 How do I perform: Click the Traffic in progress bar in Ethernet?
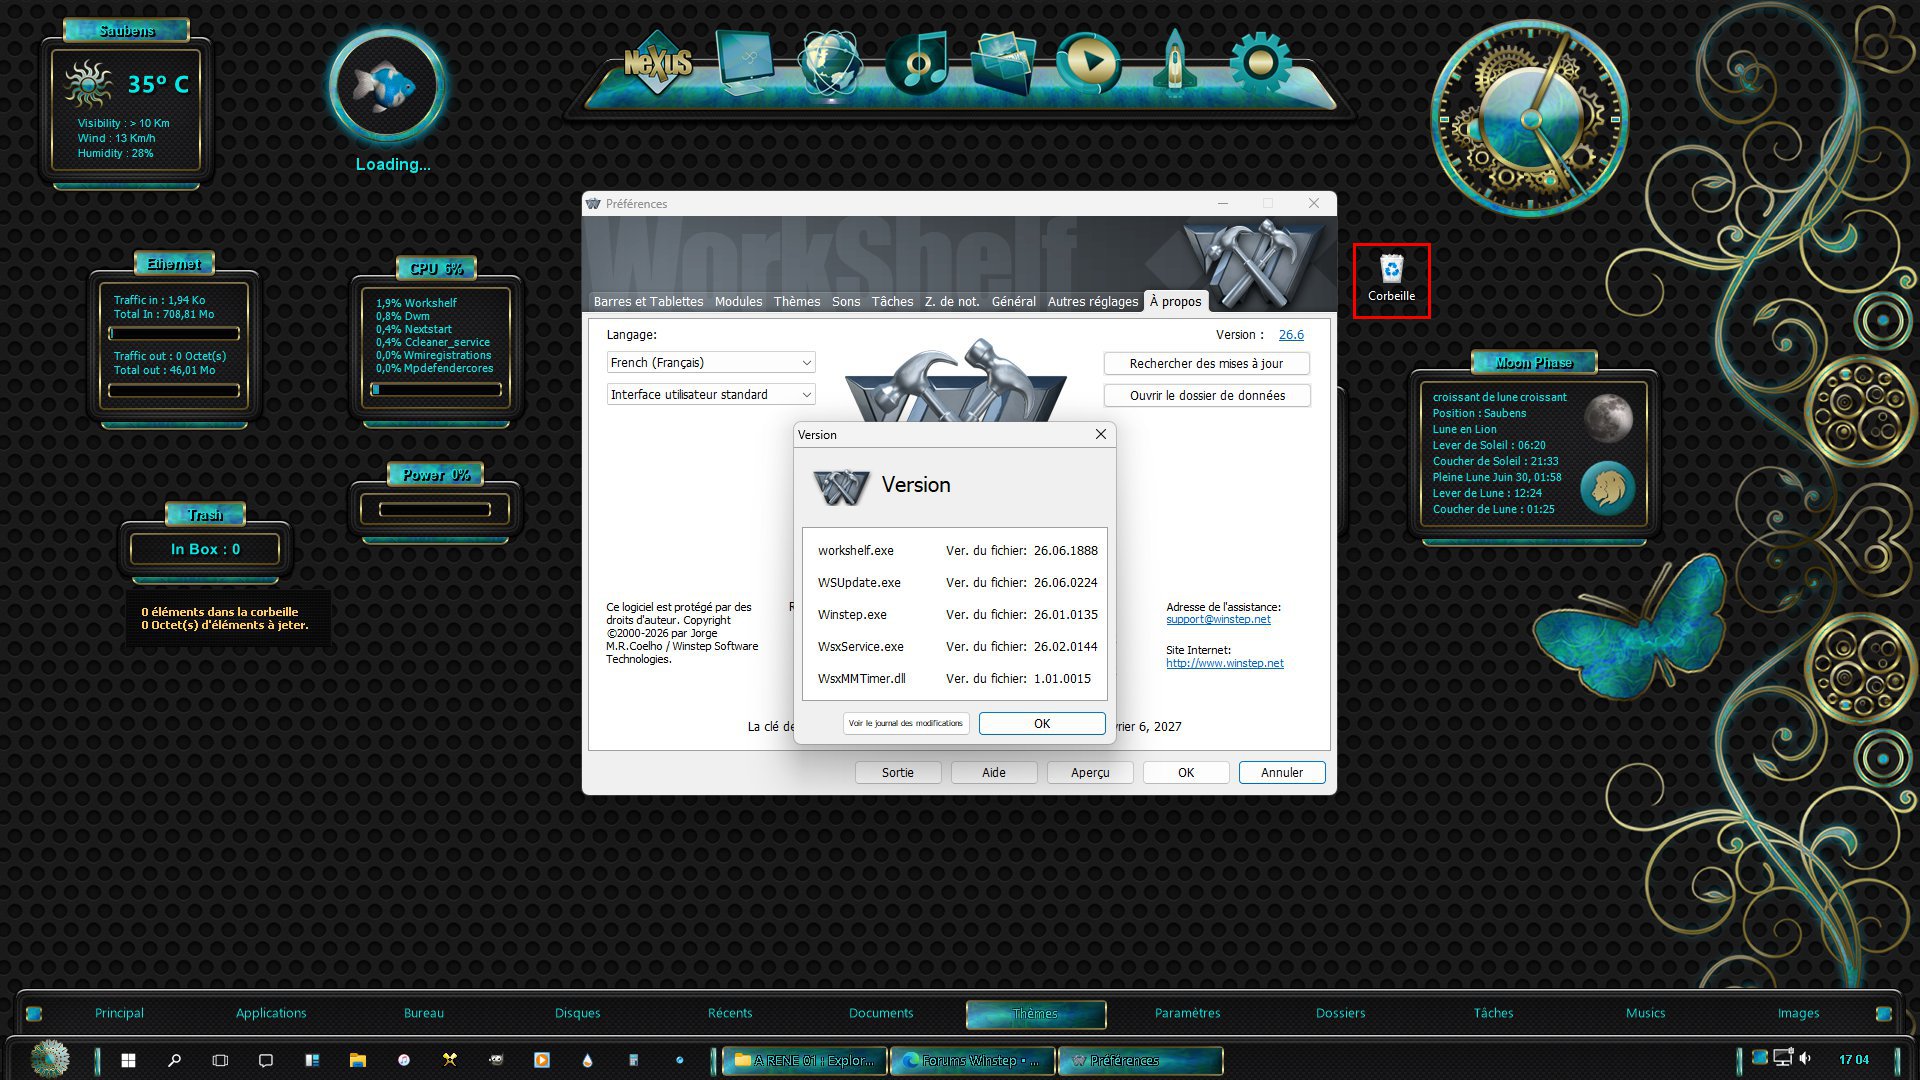pyautogui.click(x=174, y=334)
